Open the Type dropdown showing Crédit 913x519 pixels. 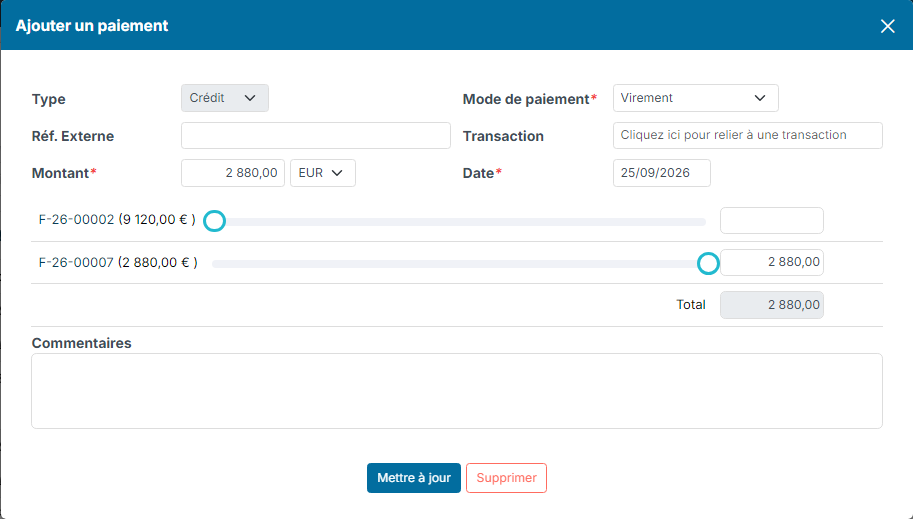coord(225,98)
